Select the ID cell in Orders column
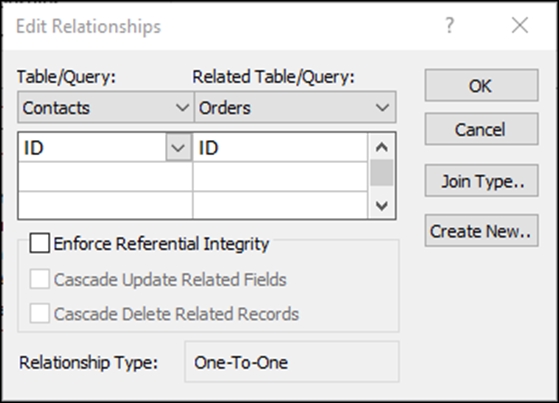Viewport: 559px width, 403px height. 280,147
